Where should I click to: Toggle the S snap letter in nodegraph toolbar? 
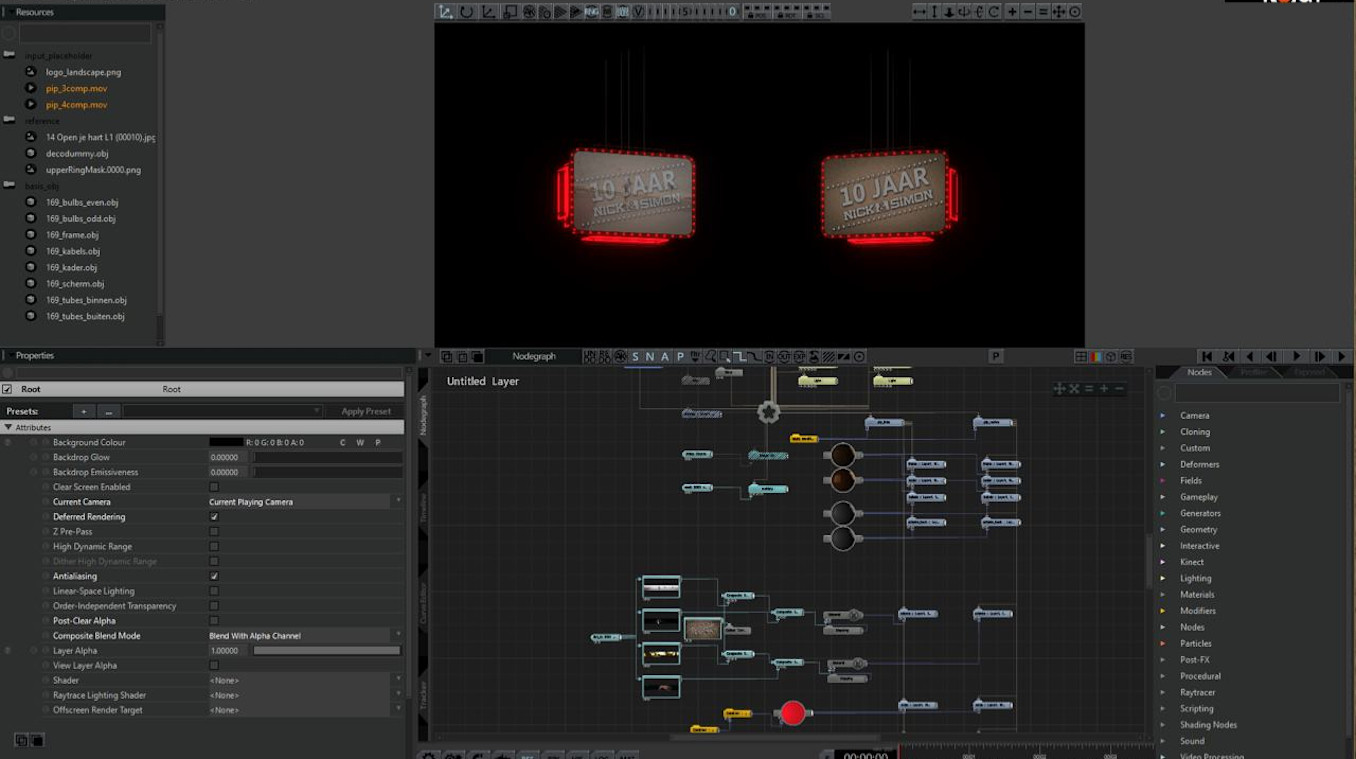click(635, 357)
